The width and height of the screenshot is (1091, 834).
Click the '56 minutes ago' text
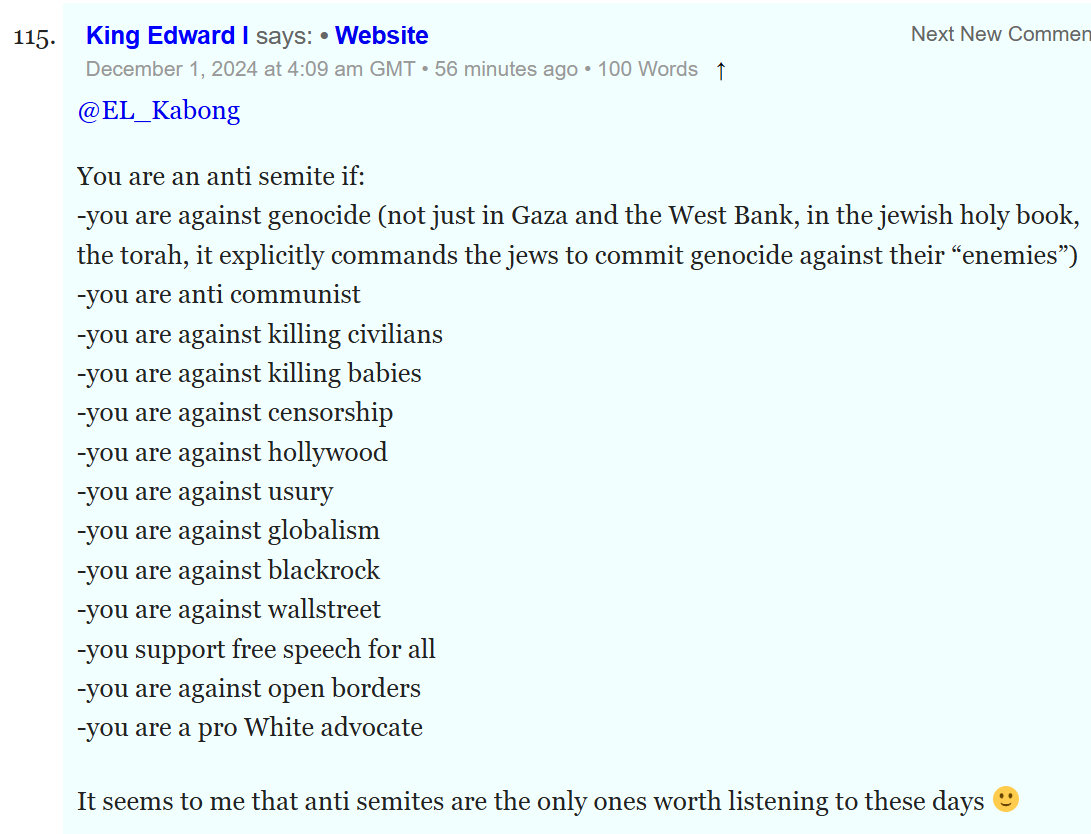pyautogui.click(x=506, y=69)
